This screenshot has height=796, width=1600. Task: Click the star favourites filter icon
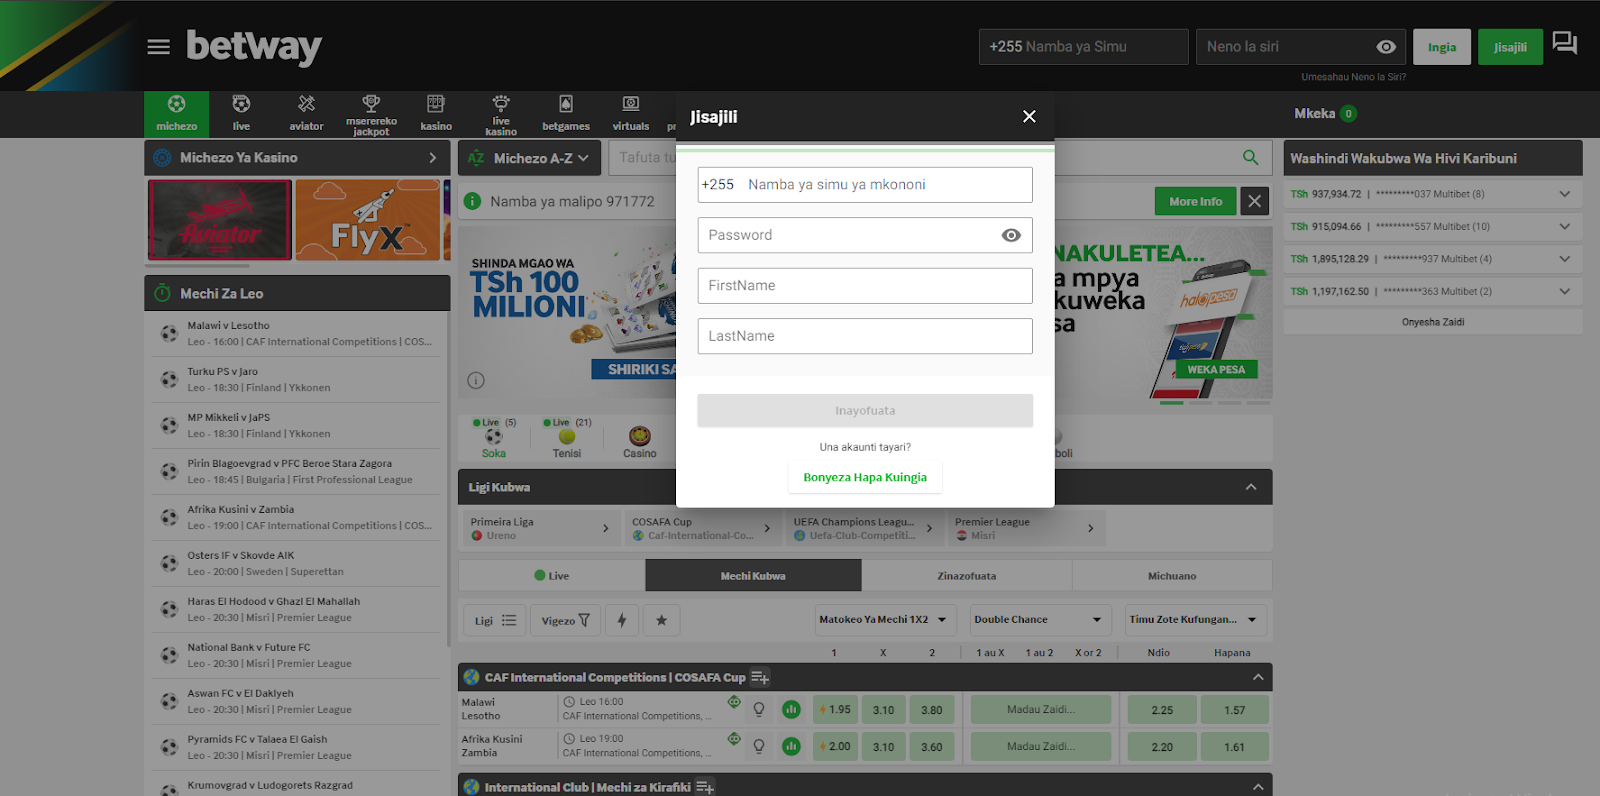[661, 620]
